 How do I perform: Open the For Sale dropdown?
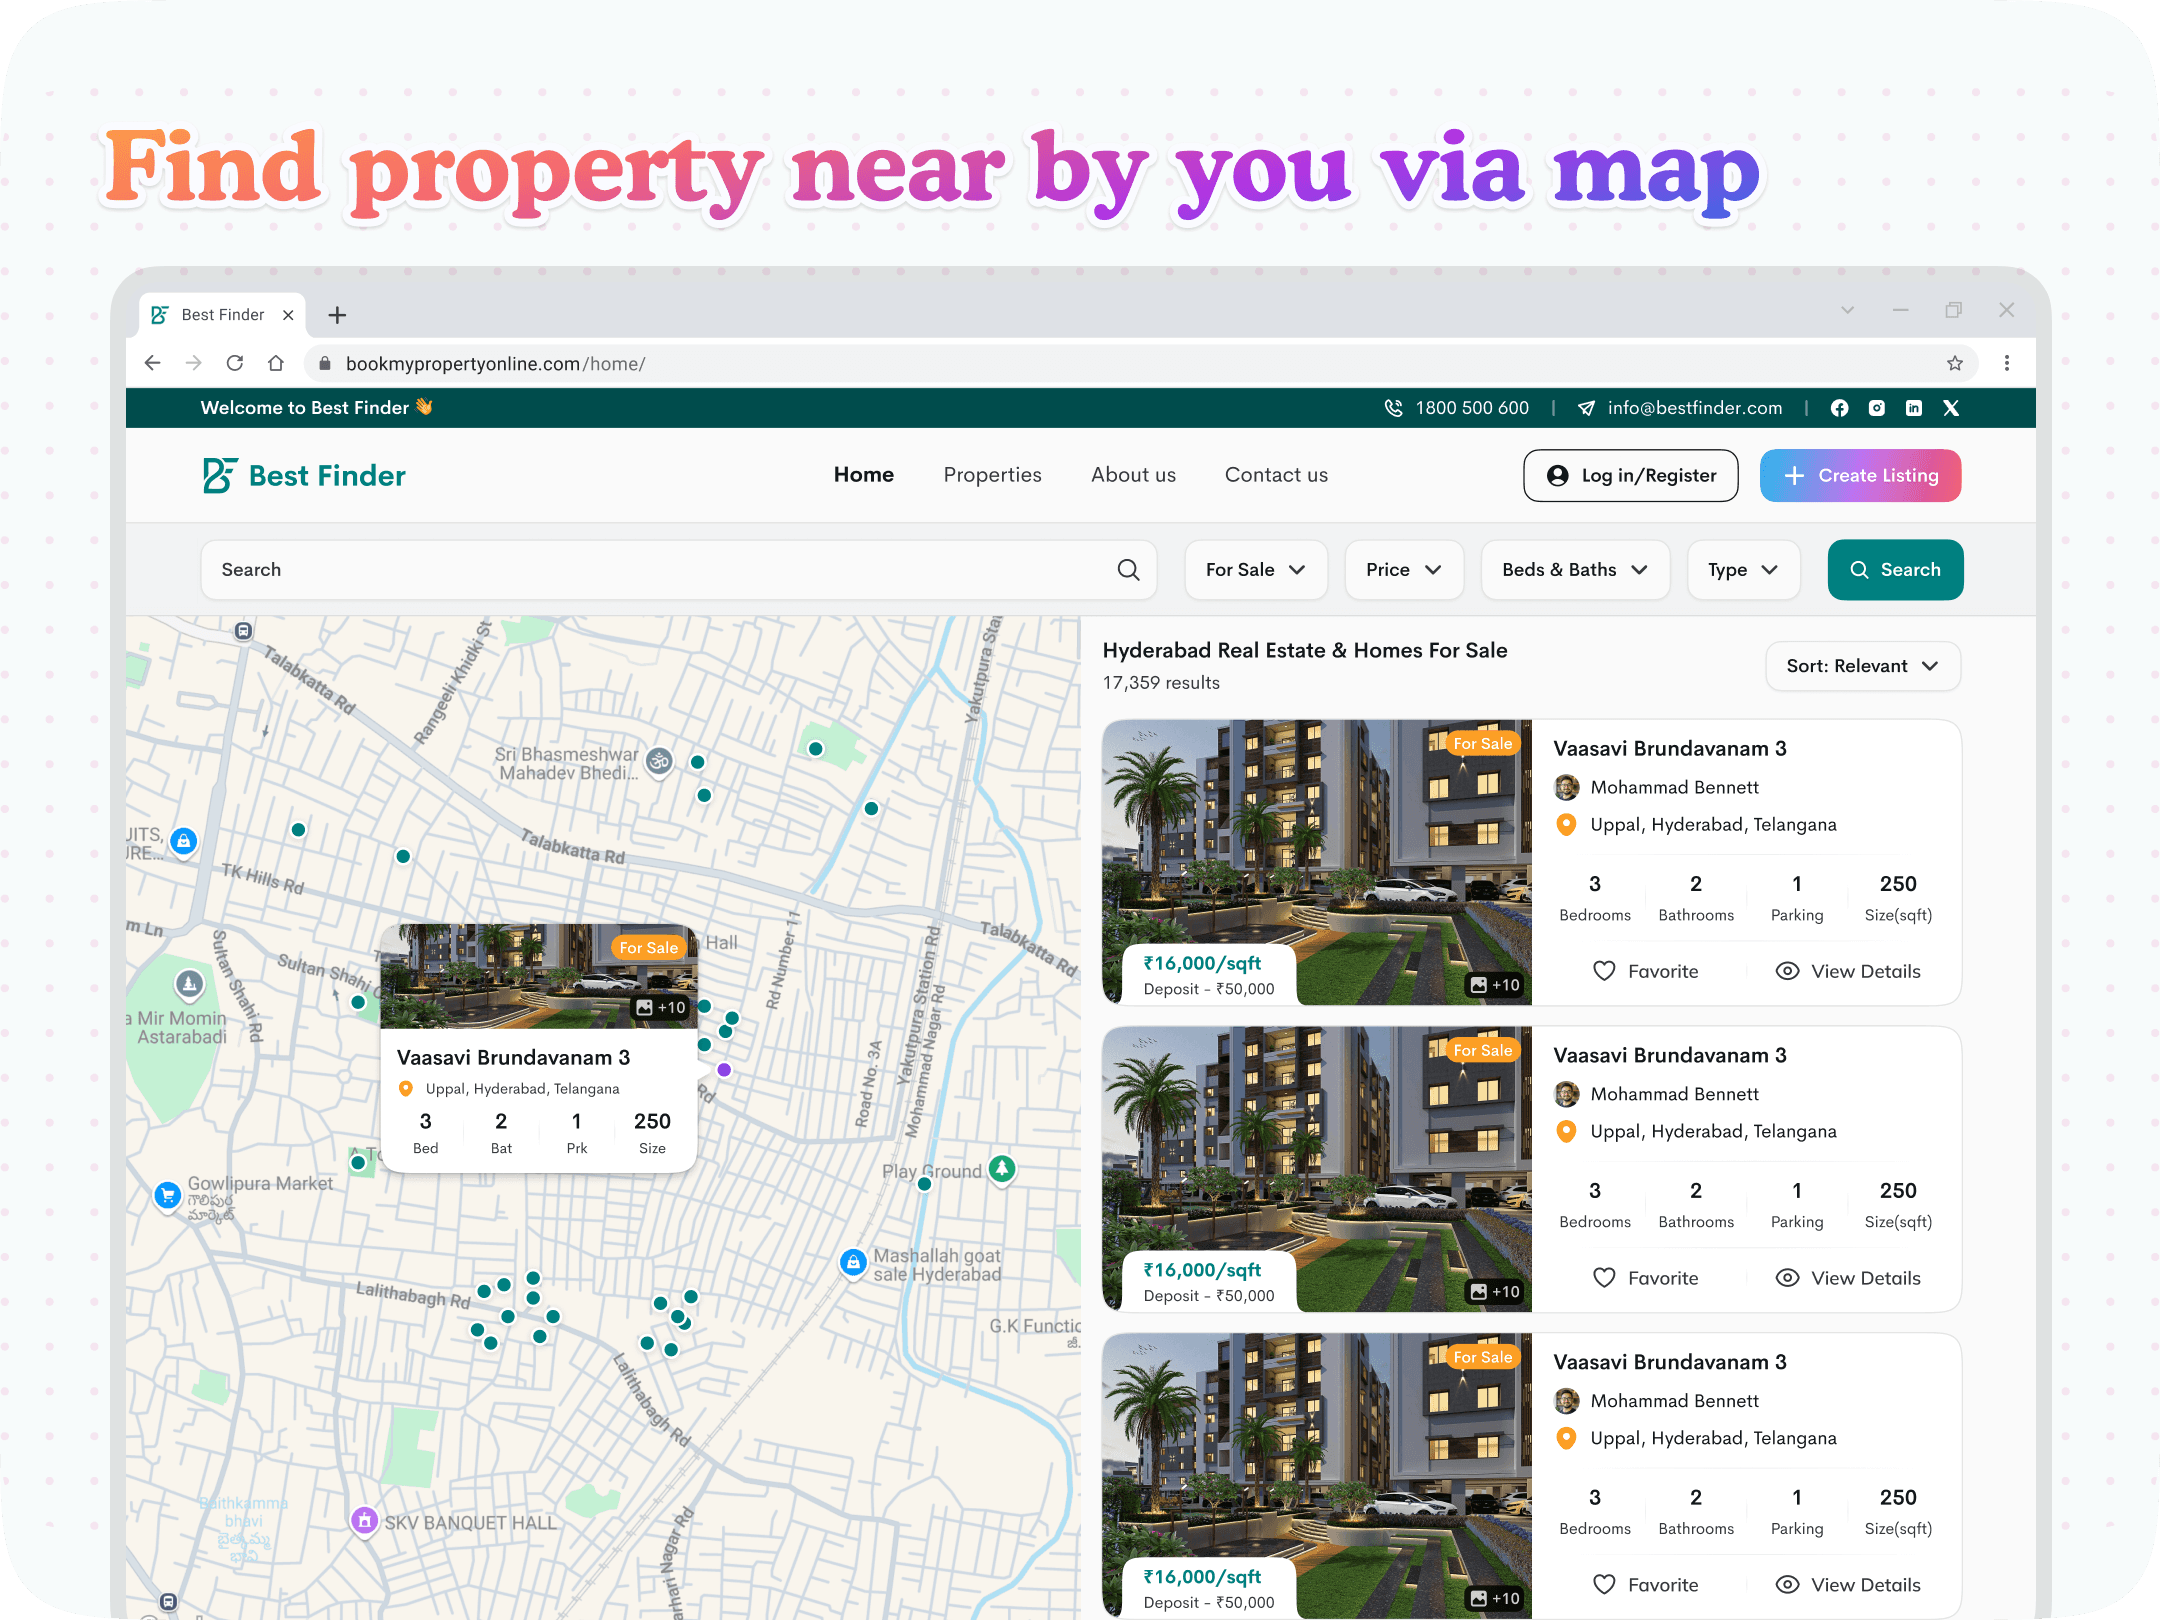[x=1255, y=570]
